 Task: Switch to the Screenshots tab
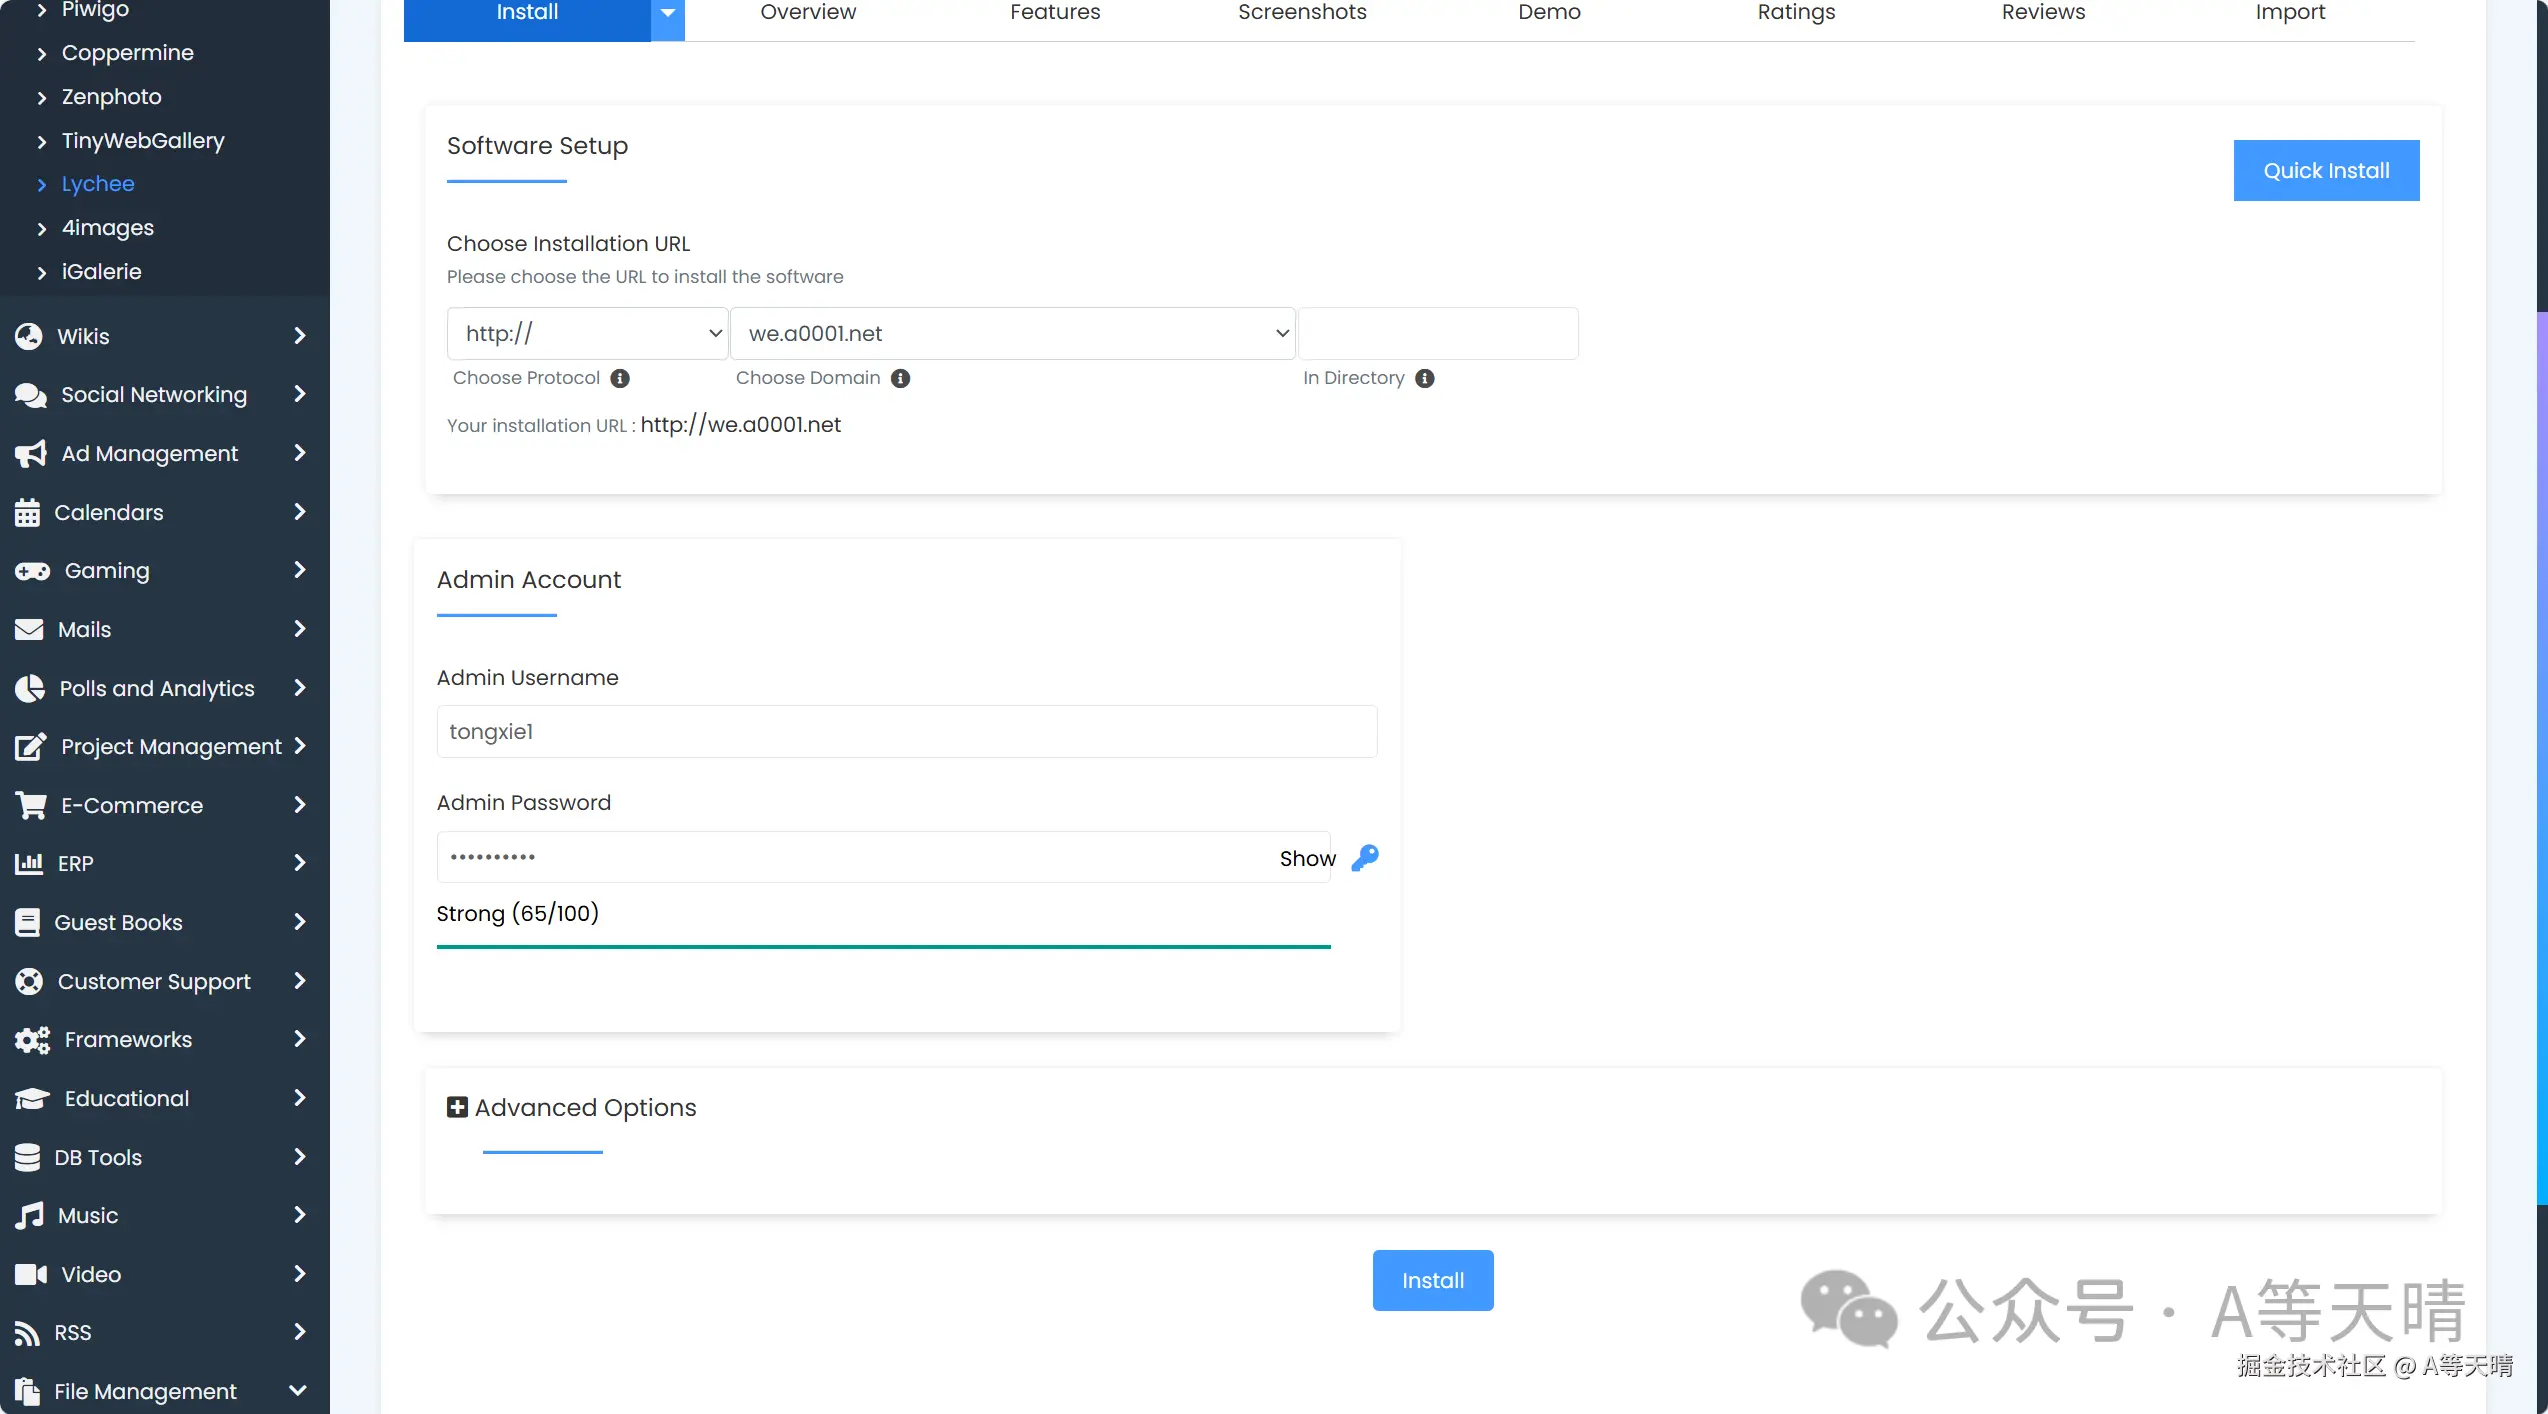pos(1301,14)
